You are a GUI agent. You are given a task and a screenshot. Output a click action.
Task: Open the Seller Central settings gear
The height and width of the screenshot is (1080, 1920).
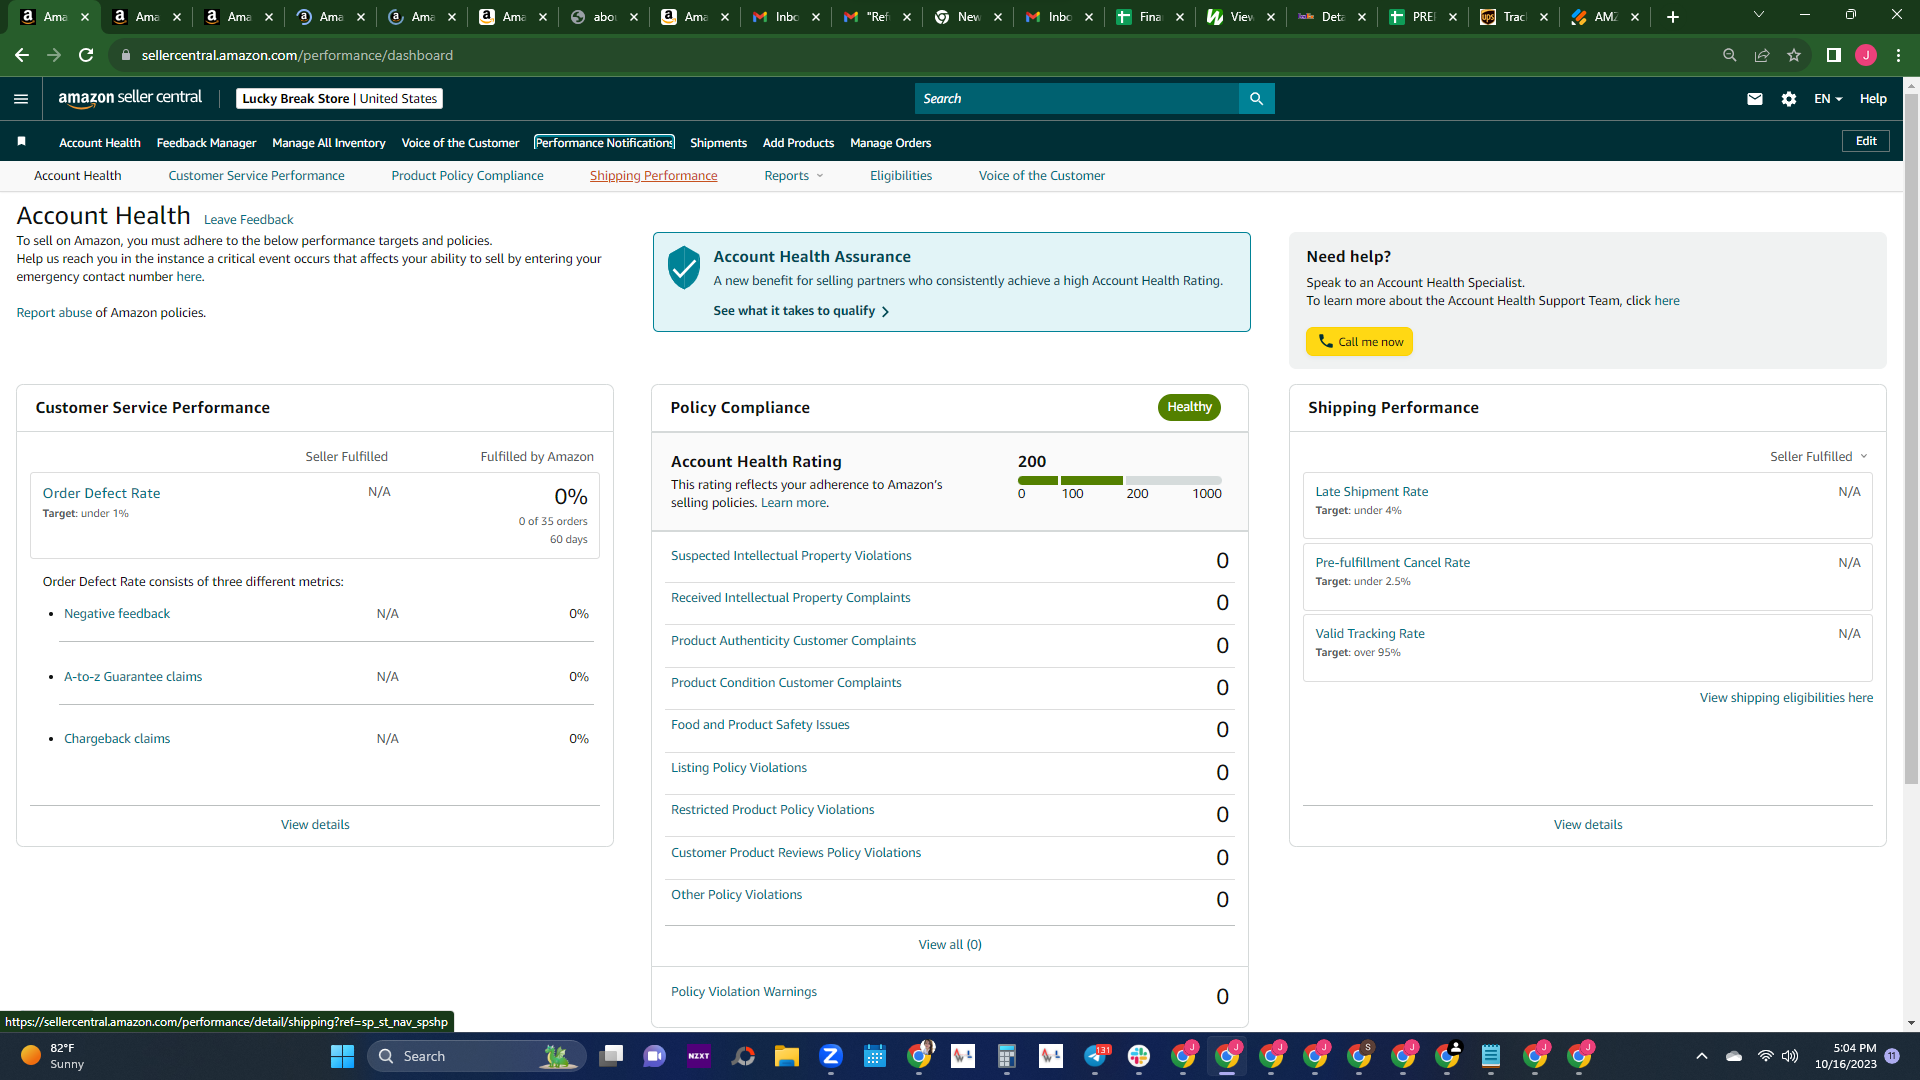tap(1789, 98)
